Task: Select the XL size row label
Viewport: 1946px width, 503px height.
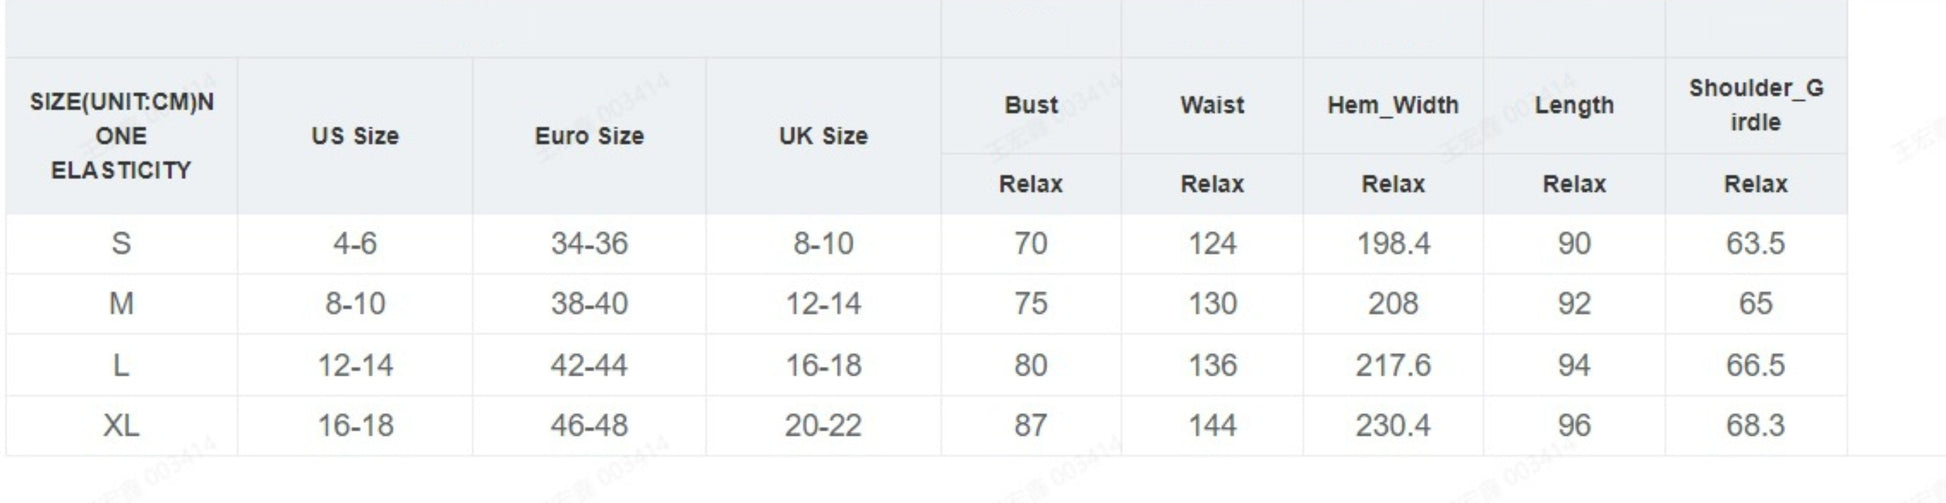Action: [x=121, y=426]
